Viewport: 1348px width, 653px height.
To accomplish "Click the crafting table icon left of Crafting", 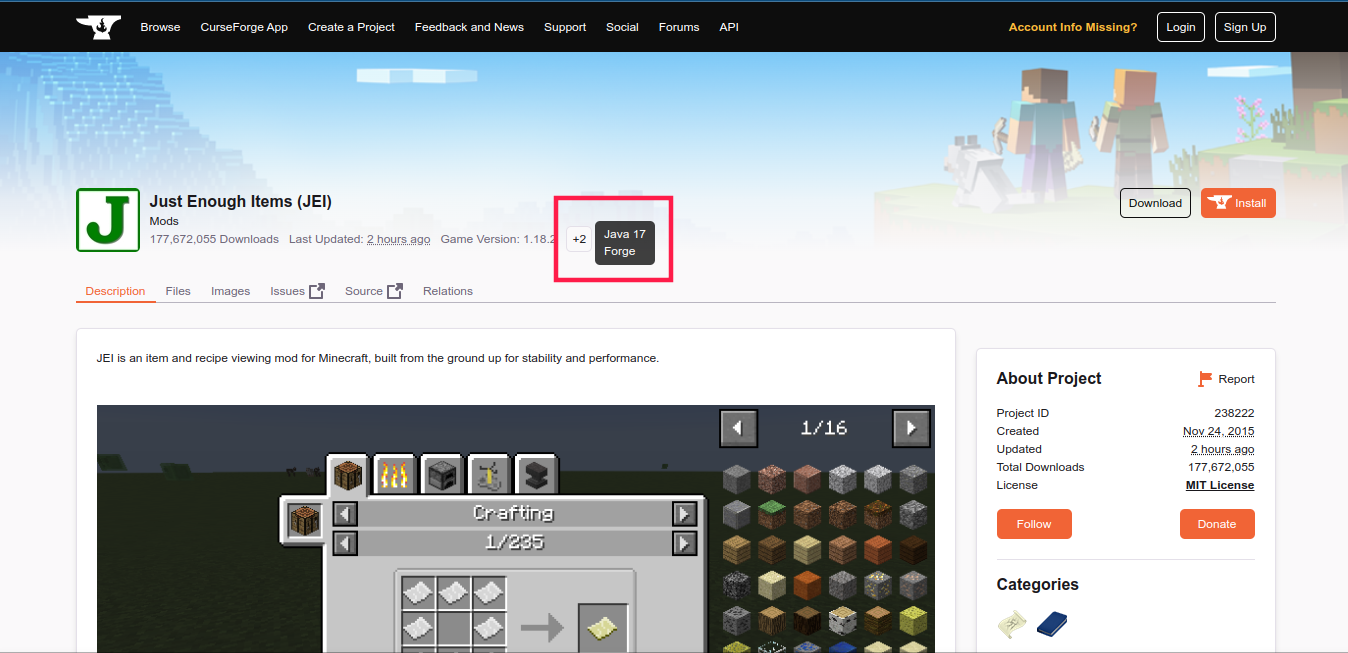I will (x=304, y=521).
